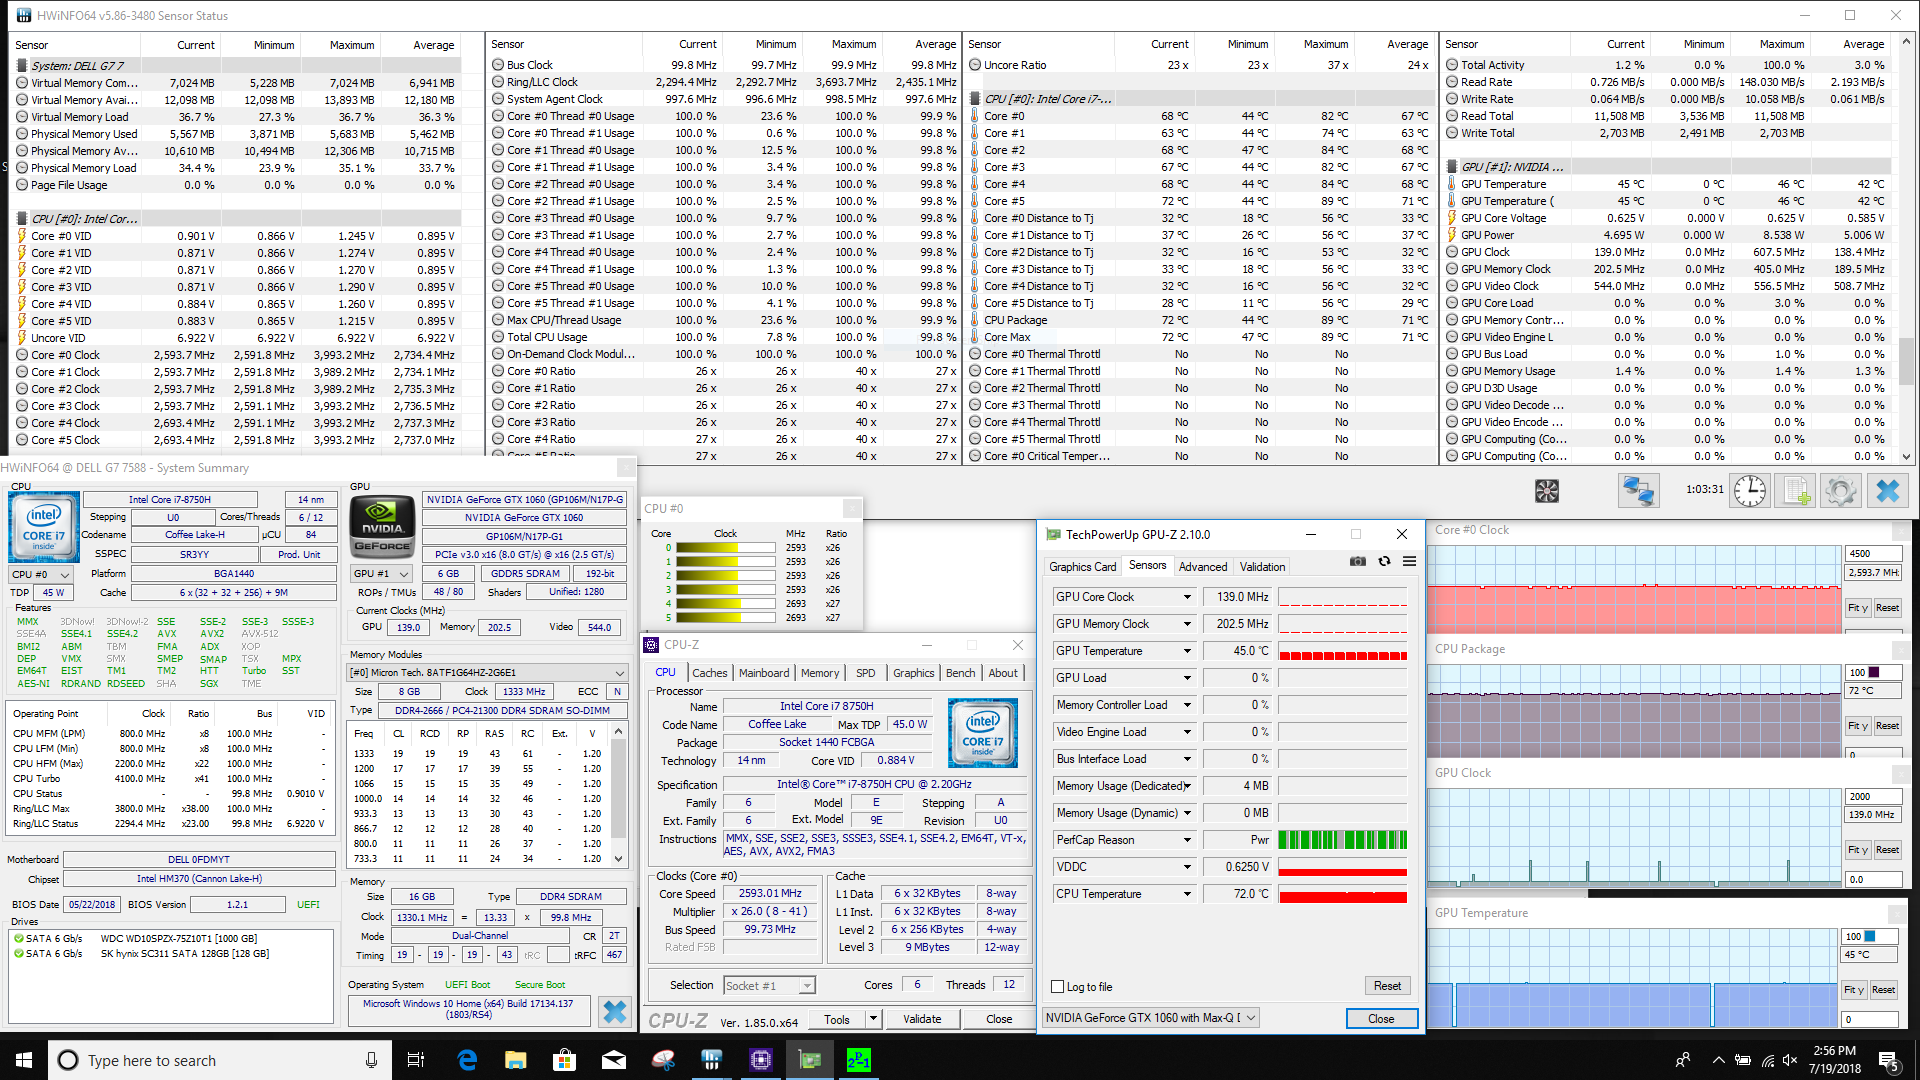Open File Explorer from the taskbar
The width and height of the screenshot is (1920, 1080).
point(515,1060)
